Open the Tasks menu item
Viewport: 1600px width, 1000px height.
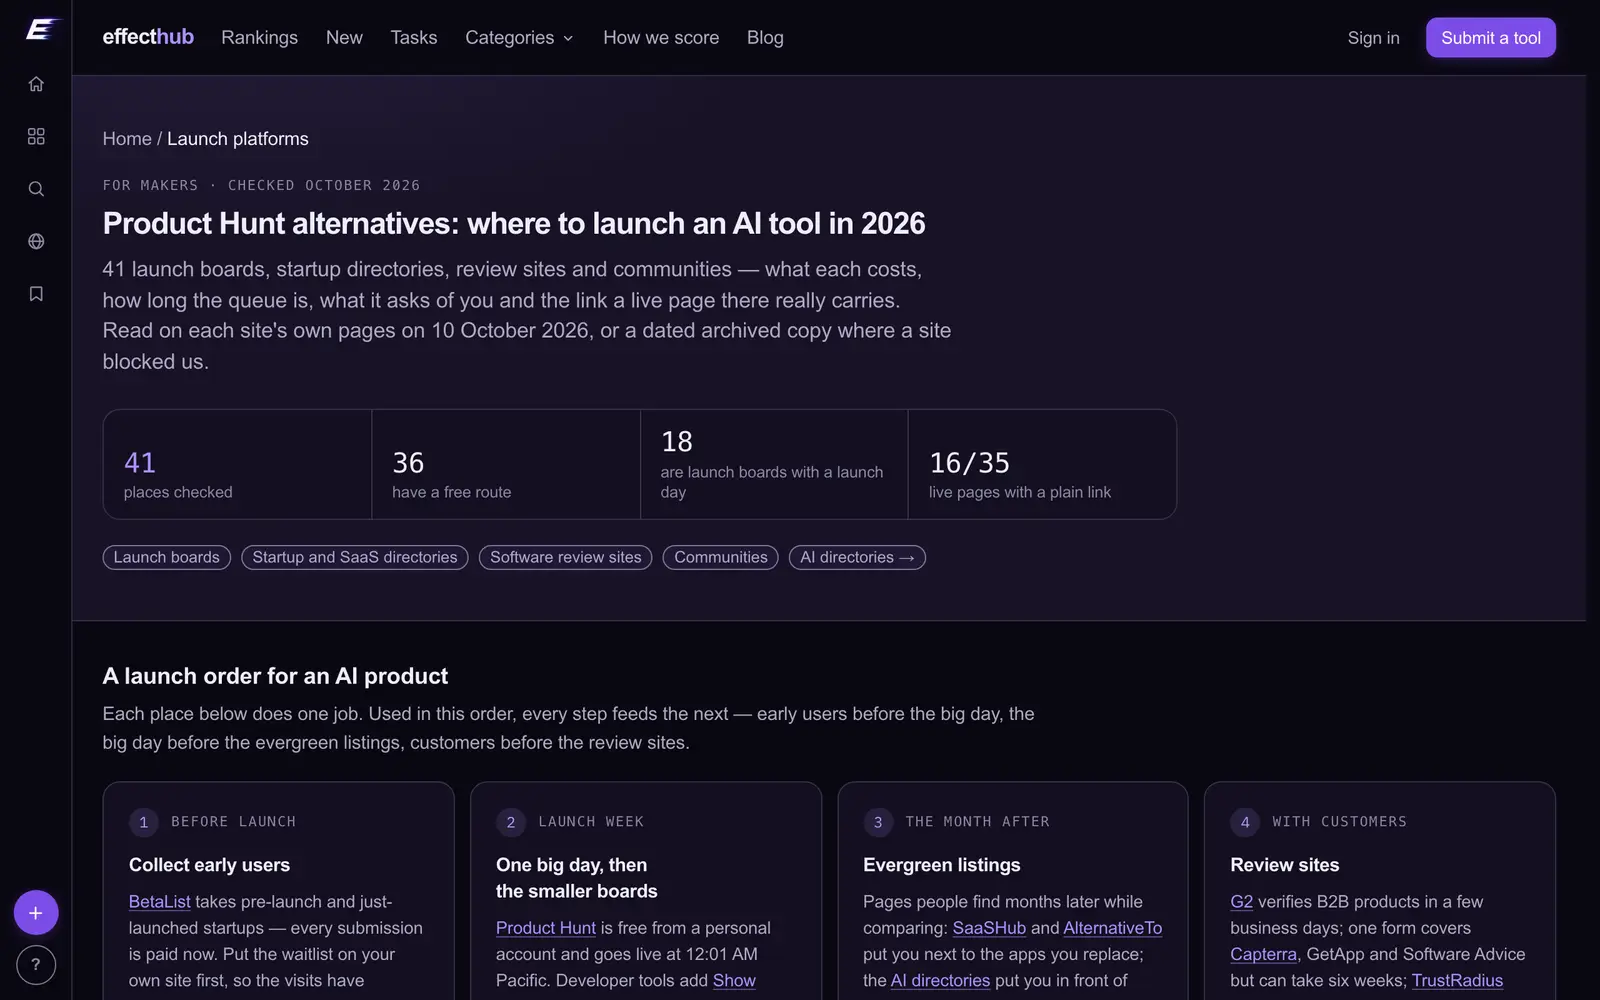click(414, 38)
